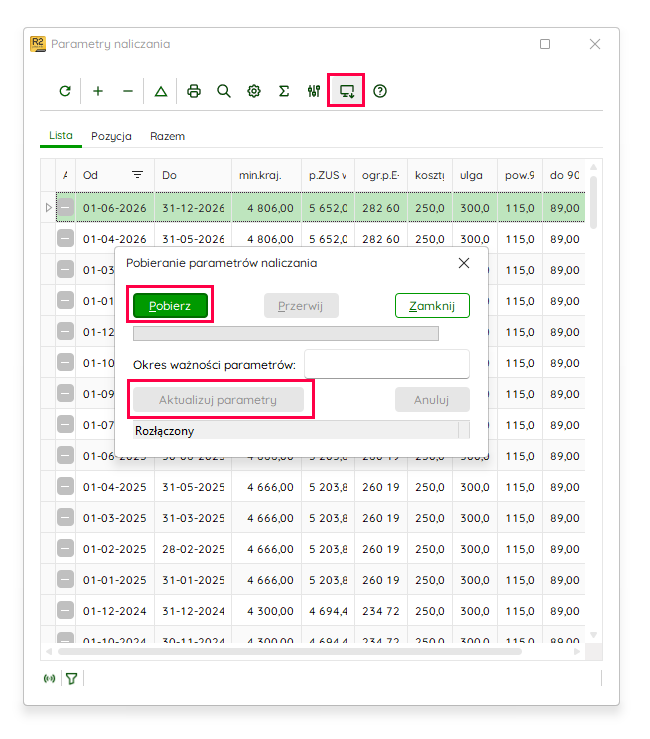Image resolution: width=650 pixels, height=739 pixels.
Task: Click the ogr.p.E column header
Action: click(x=381, y=175)
